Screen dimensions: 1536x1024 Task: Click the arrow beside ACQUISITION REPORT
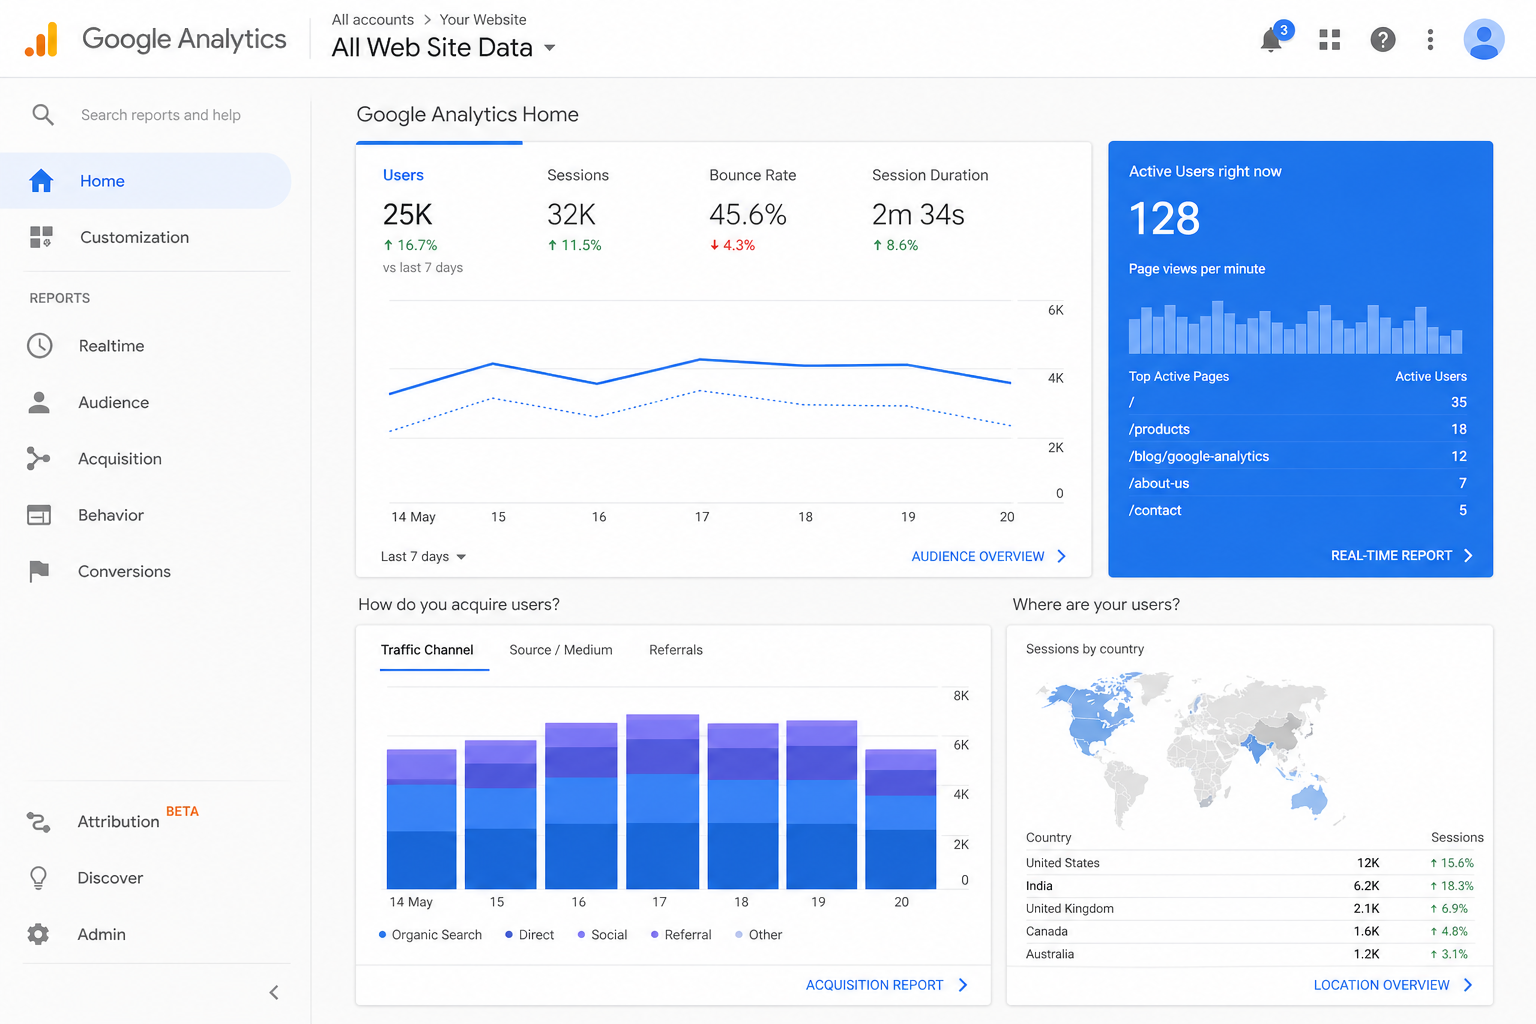tap(963, 985)
